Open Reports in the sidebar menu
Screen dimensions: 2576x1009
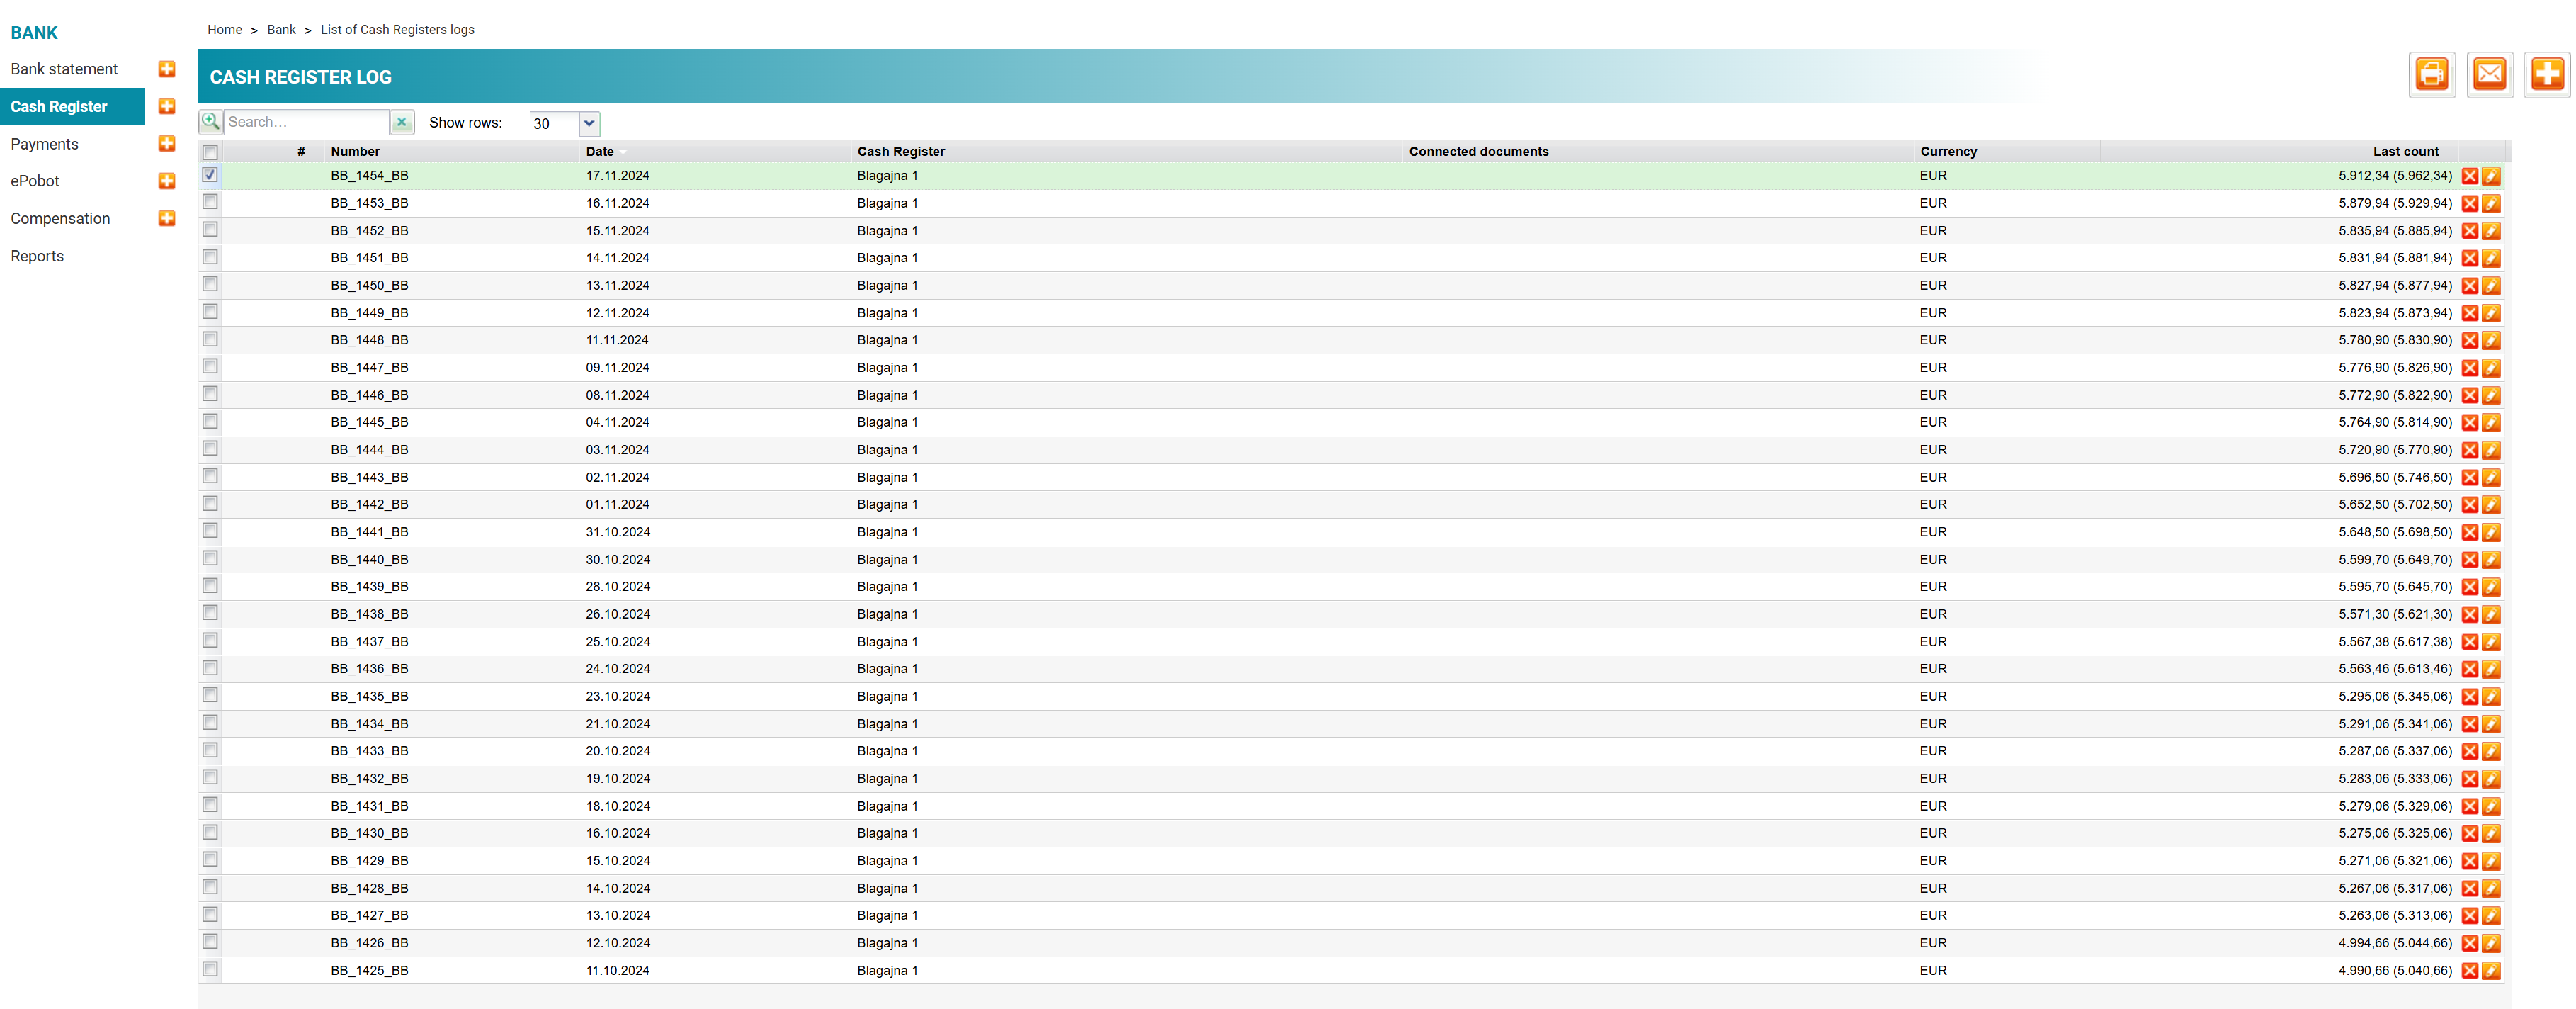click(37, 256)
